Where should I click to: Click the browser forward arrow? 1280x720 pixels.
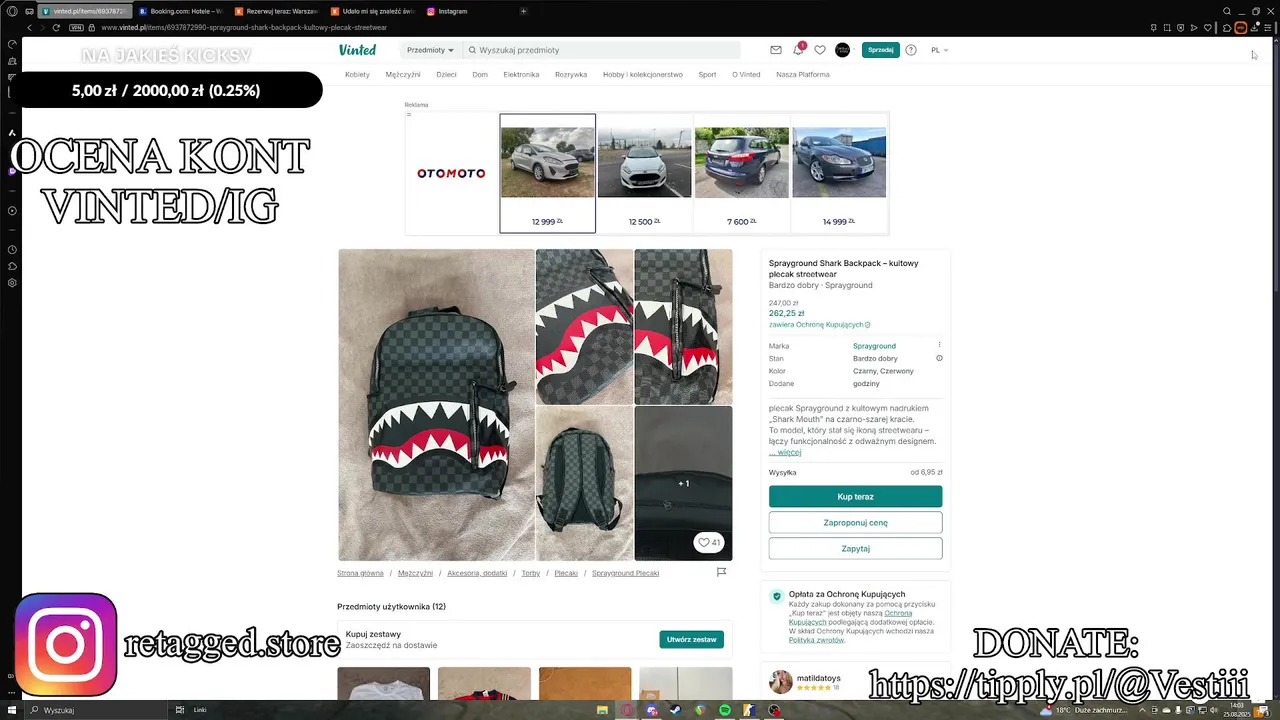pos(42,28)
